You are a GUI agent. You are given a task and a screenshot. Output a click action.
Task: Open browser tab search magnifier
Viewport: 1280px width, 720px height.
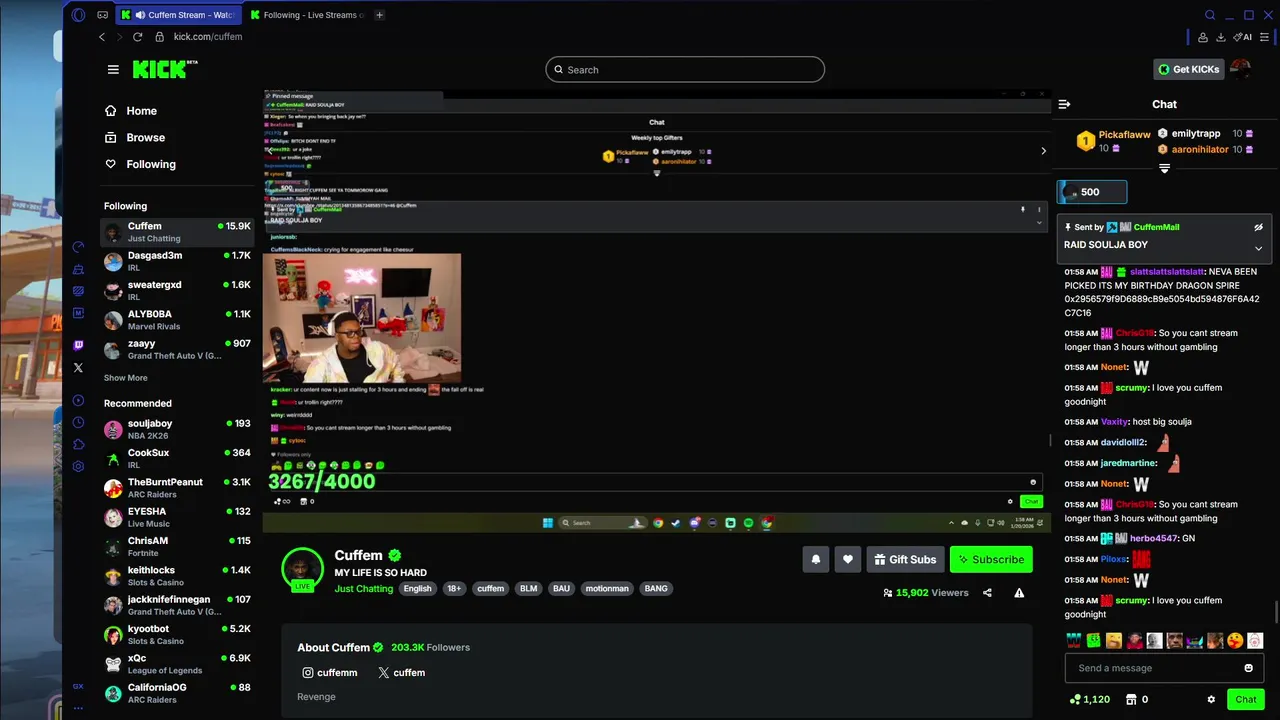(1210, 15)
